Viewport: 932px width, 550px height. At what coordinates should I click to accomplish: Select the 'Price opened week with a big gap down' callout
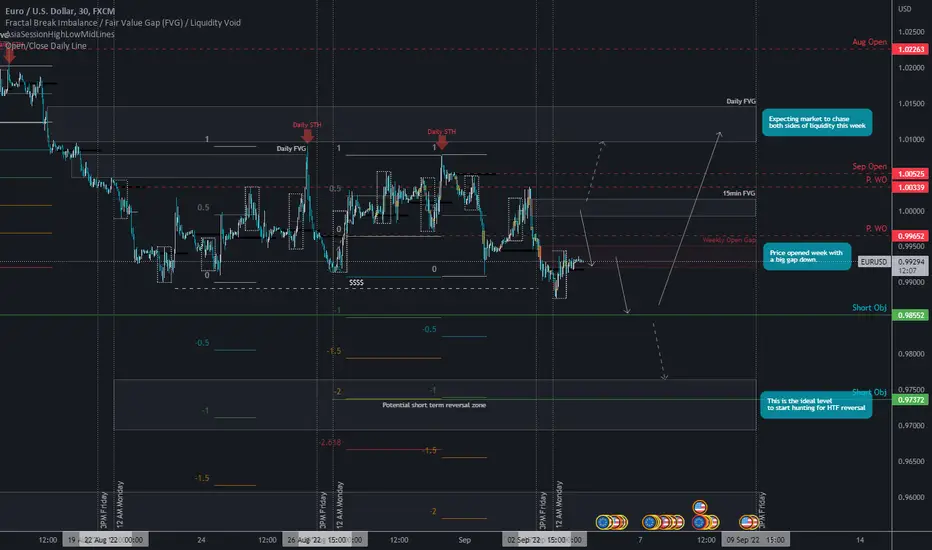(x=807, y=256)
